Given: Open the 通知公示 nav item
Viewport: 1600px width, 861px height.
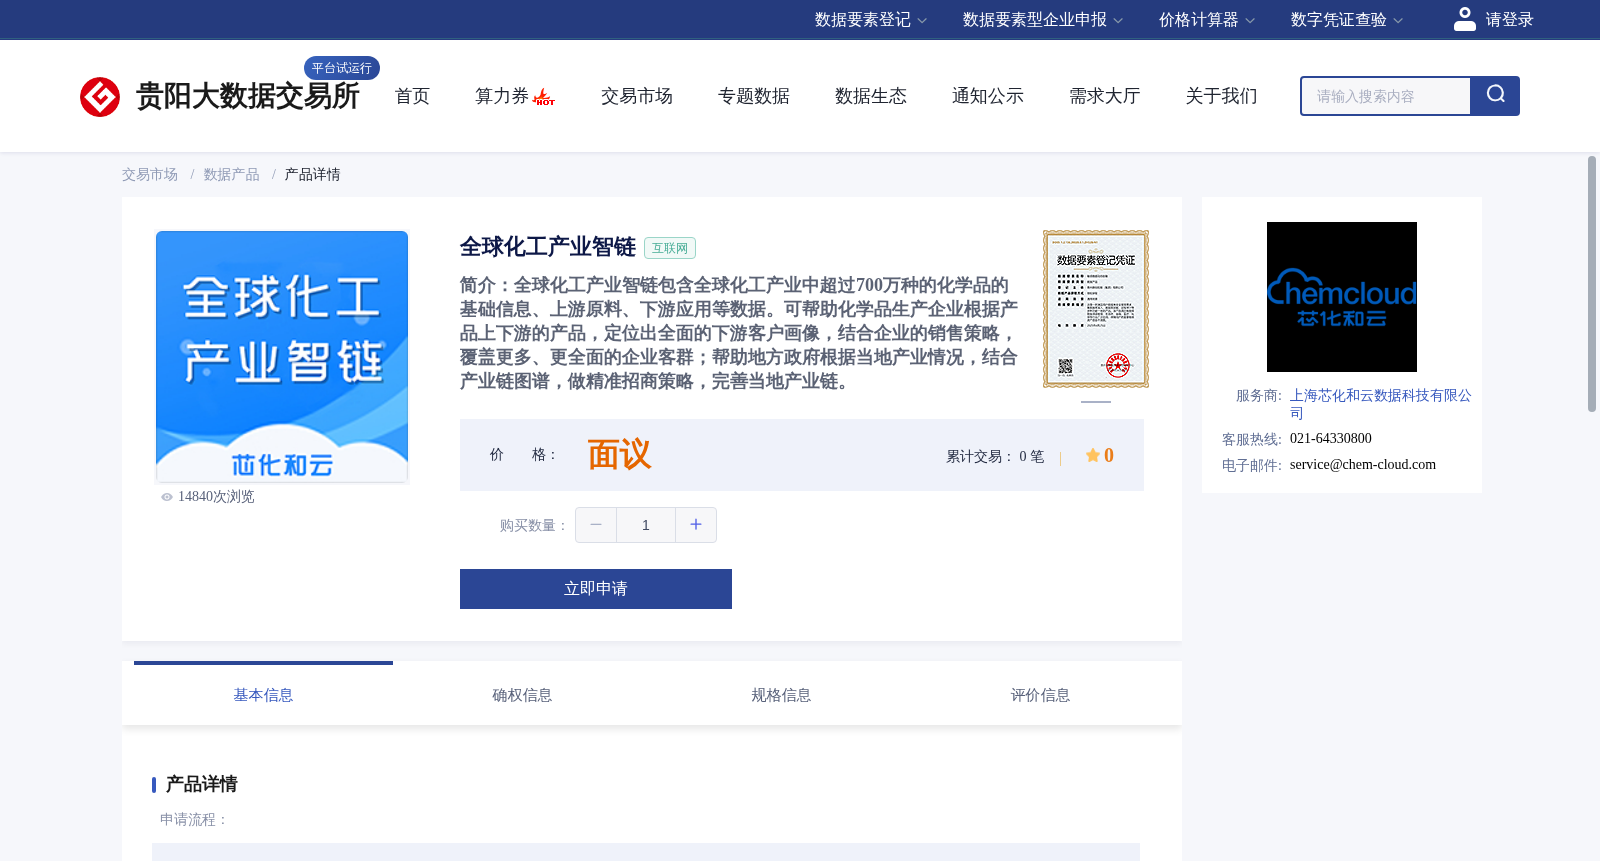Looking at the screenshot, I should [x=988, y=96].
